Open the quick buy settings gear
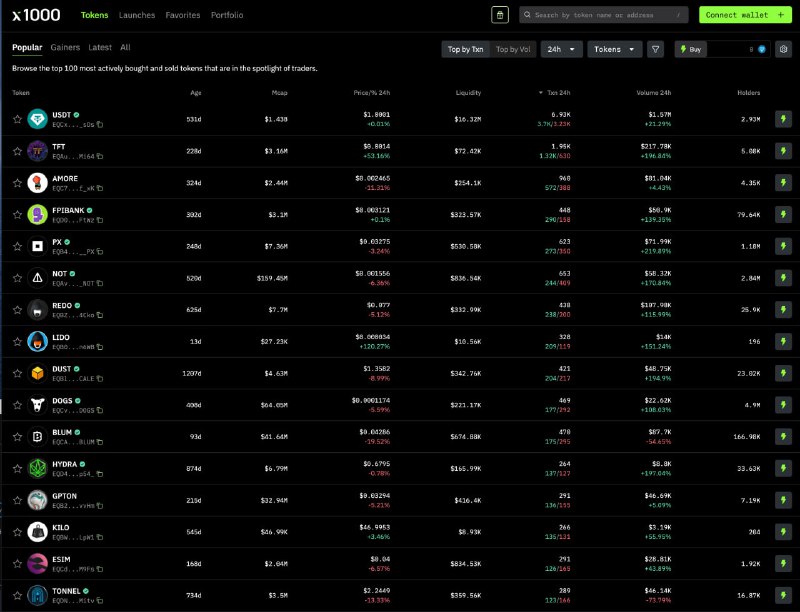 (784, 48)
